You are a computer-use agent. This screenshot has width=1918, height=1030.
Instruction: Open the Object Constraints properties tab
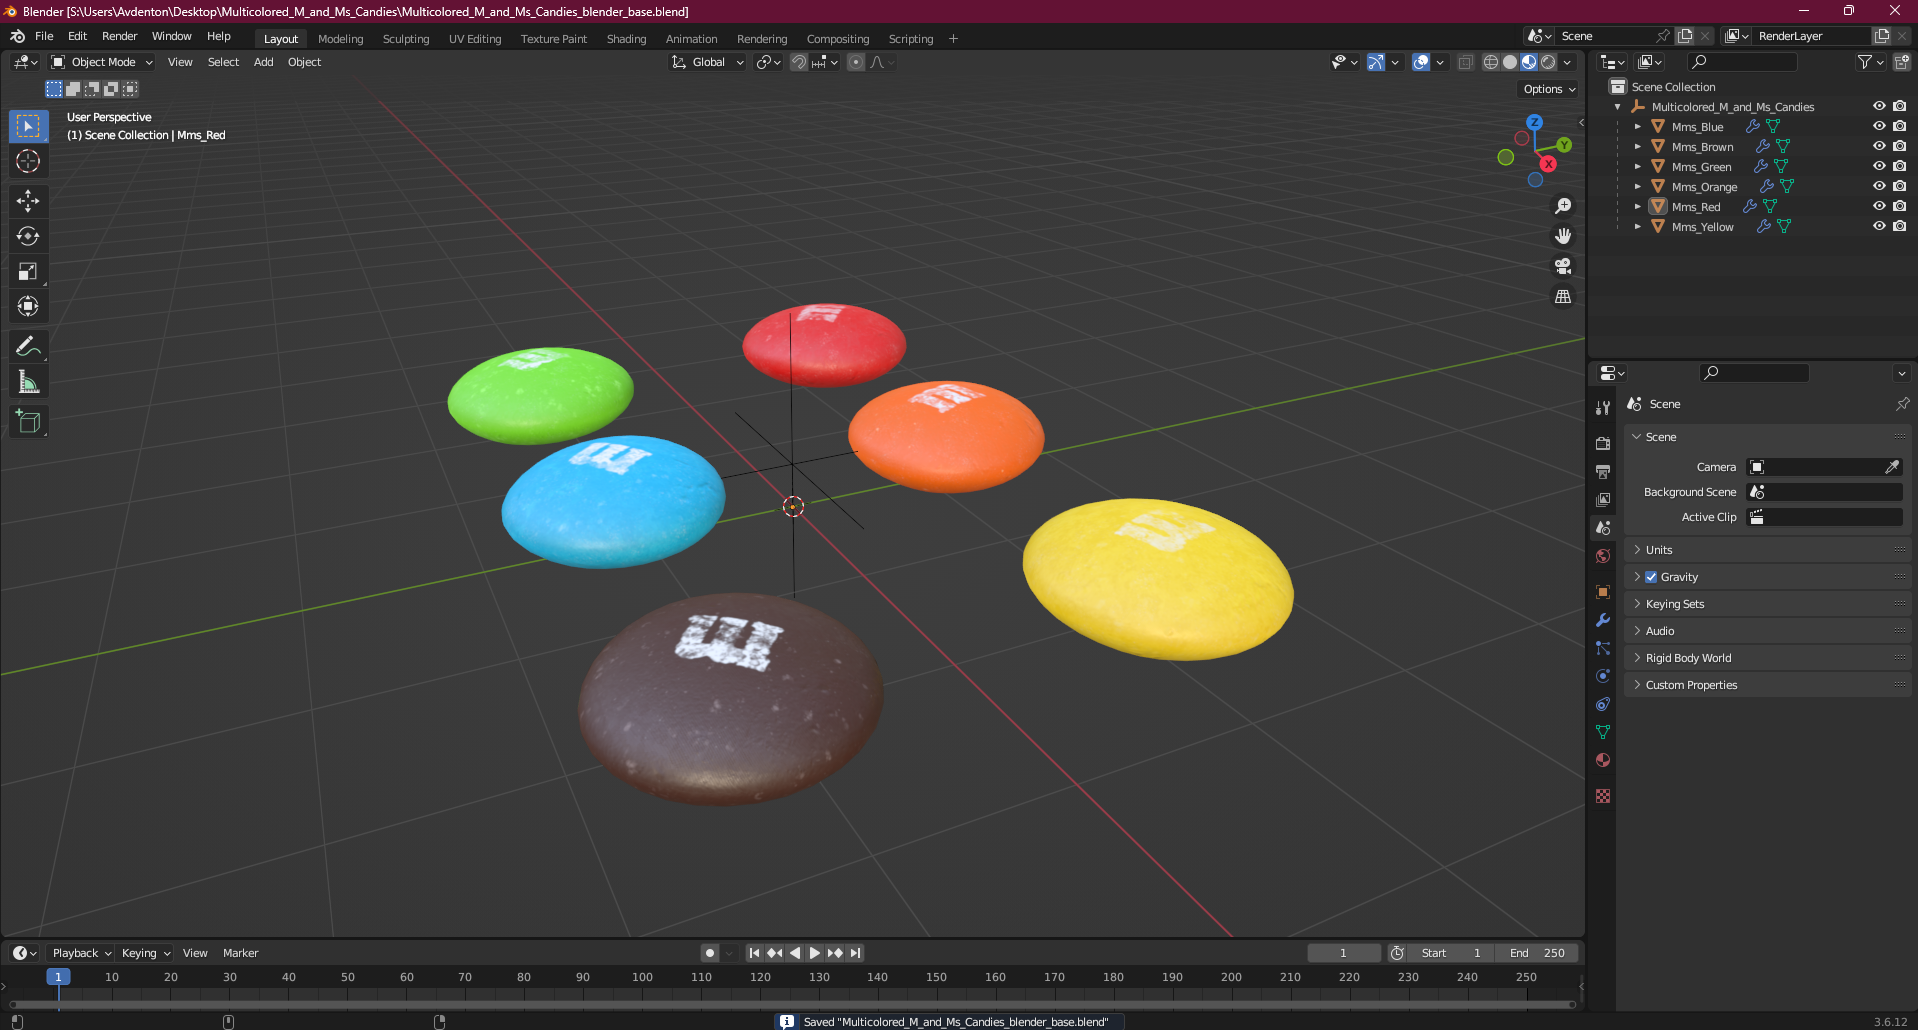tap(1603, 704)
